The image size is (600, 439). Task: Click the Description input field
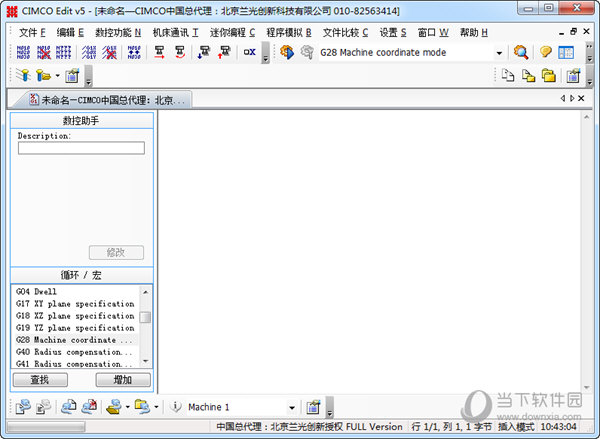pyautogui.click(x=81, y=148)
